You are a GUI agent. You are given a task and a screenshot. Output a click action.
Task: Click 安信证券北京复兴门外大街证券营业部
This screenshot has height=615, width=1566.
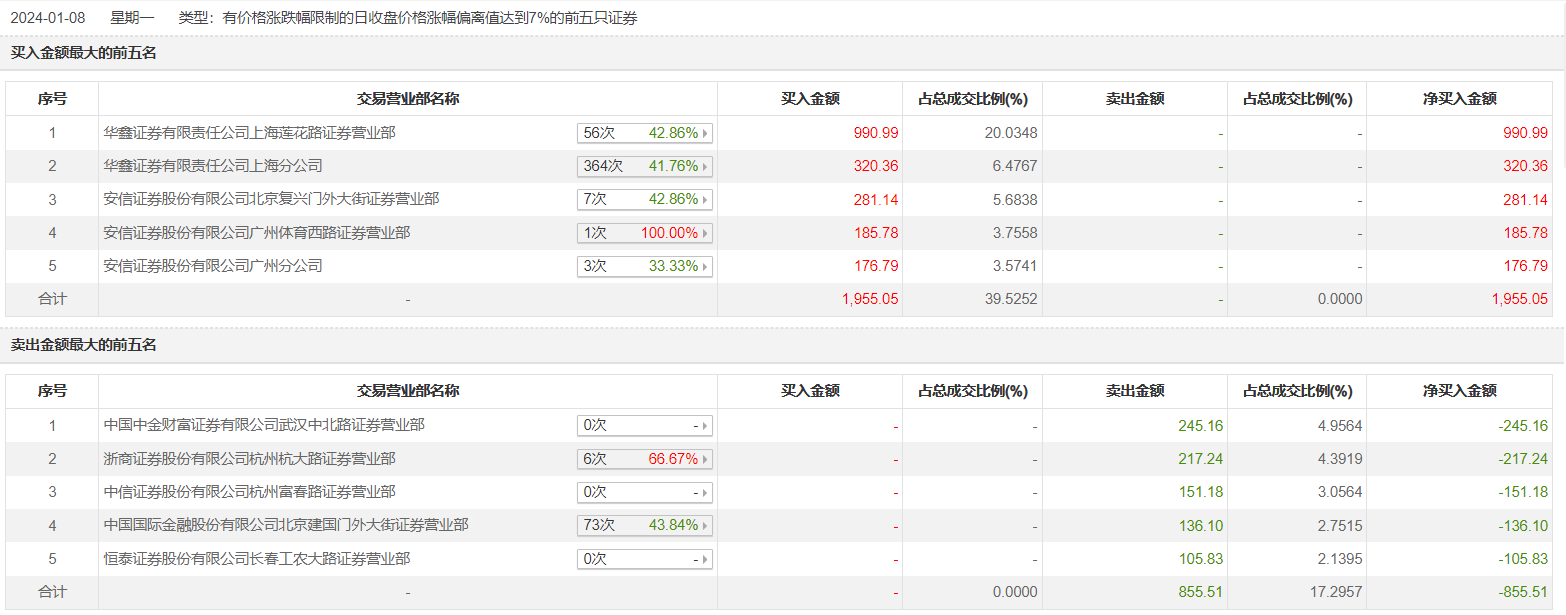[x=271, y=199]
